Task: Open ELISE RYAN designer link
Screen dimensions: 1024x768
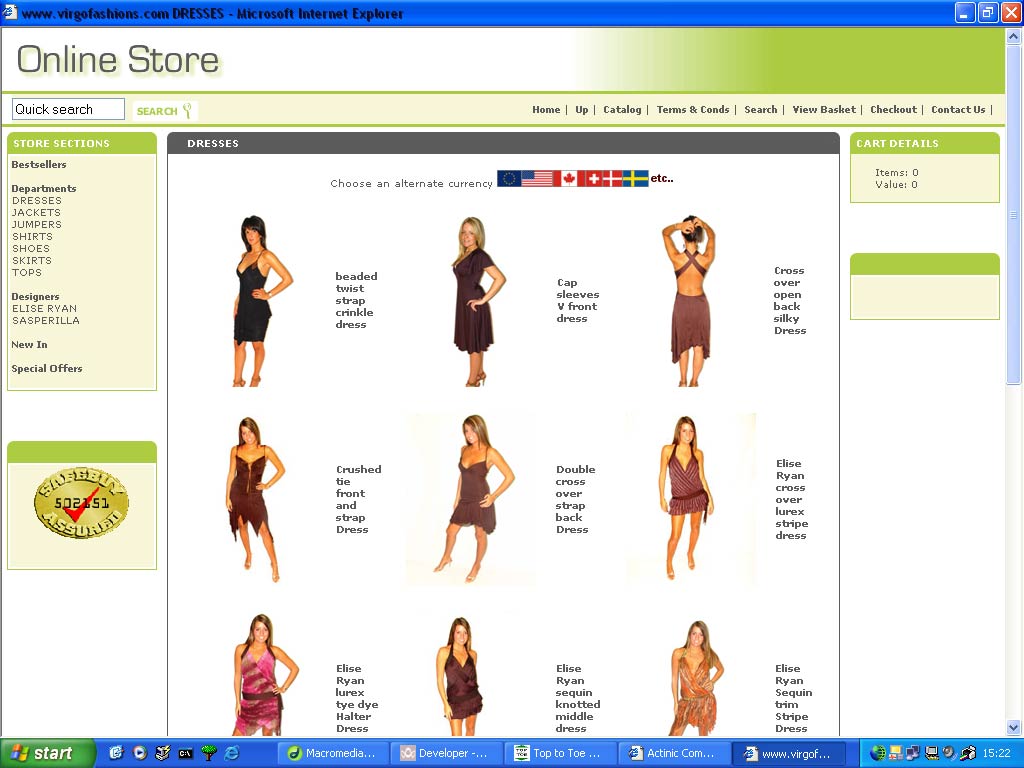Action: [44, 309]
